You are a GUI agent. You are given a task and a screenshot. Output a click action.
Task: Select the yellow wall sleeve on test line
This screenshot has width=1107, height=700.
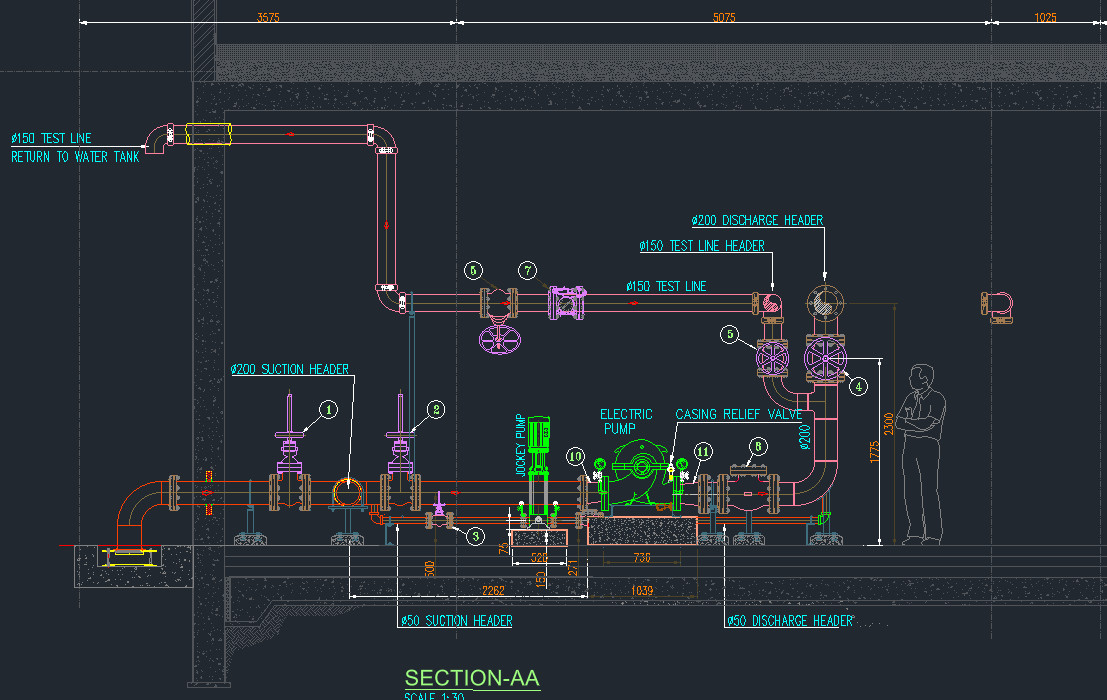208,134
